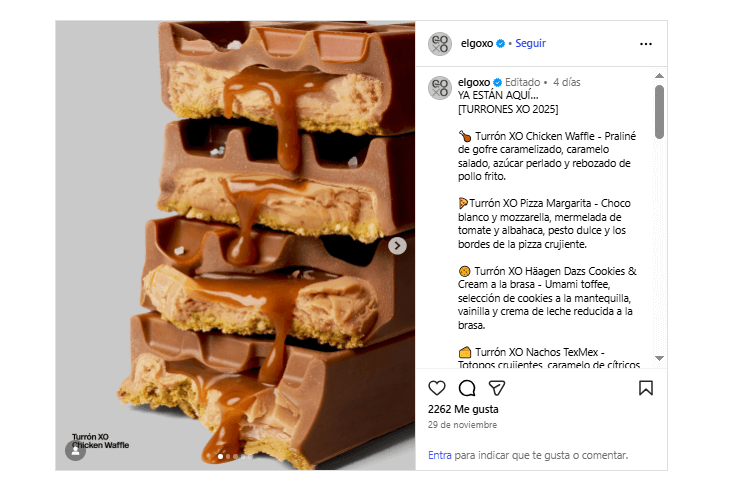Click the 29 de noviembre date

(461, 425)
